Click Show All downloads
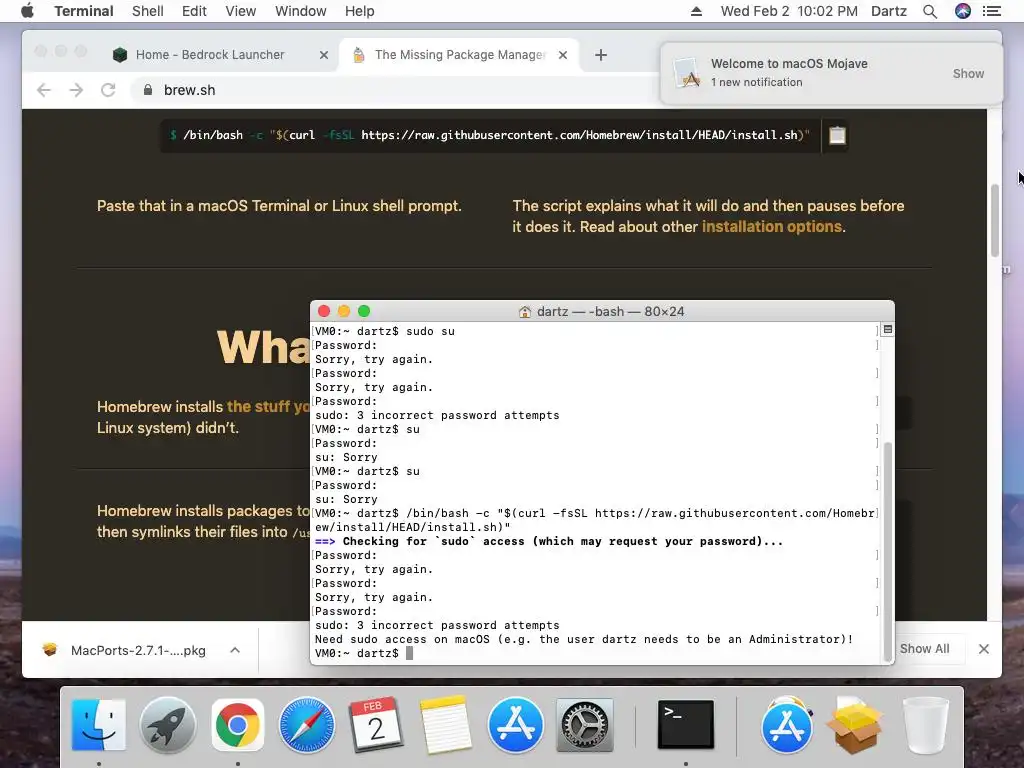This screenshot has height=768, width=1024. (924, 648)
